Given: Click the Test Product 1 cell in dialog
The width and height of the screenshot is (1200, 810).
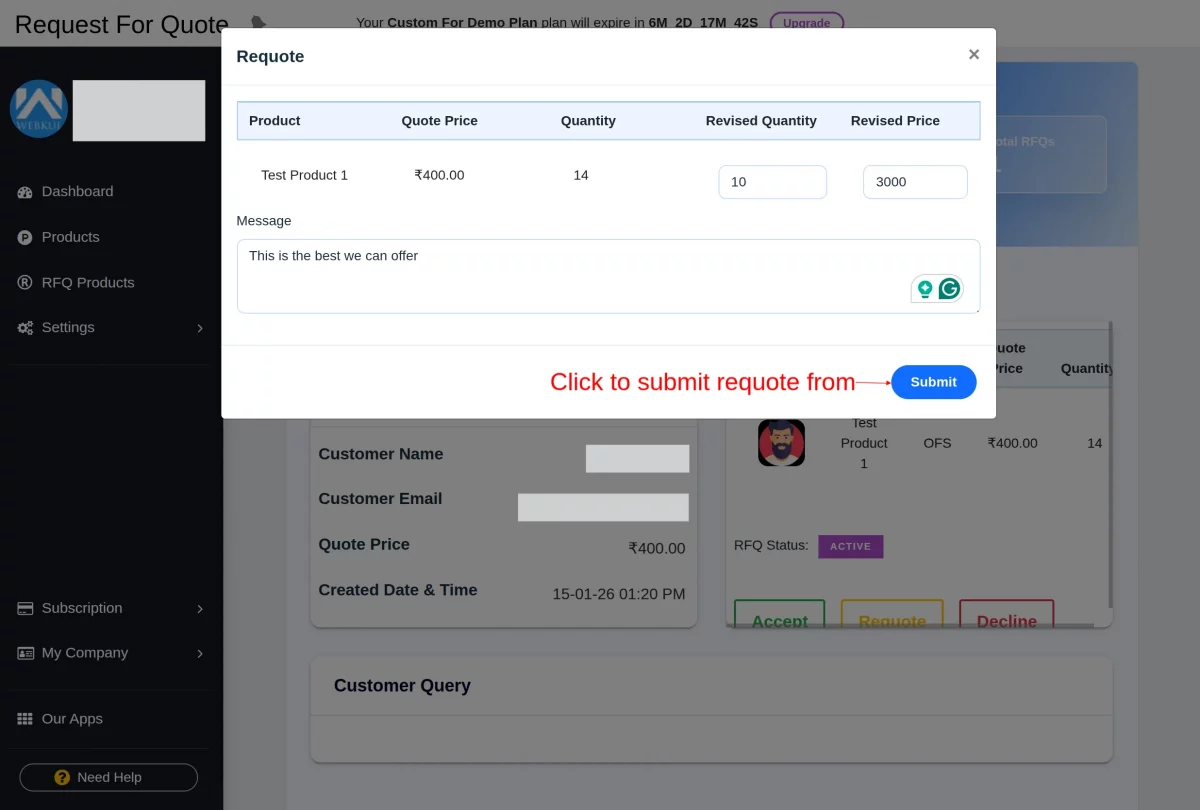Looking at the screenshot, I should click(304, 175).
